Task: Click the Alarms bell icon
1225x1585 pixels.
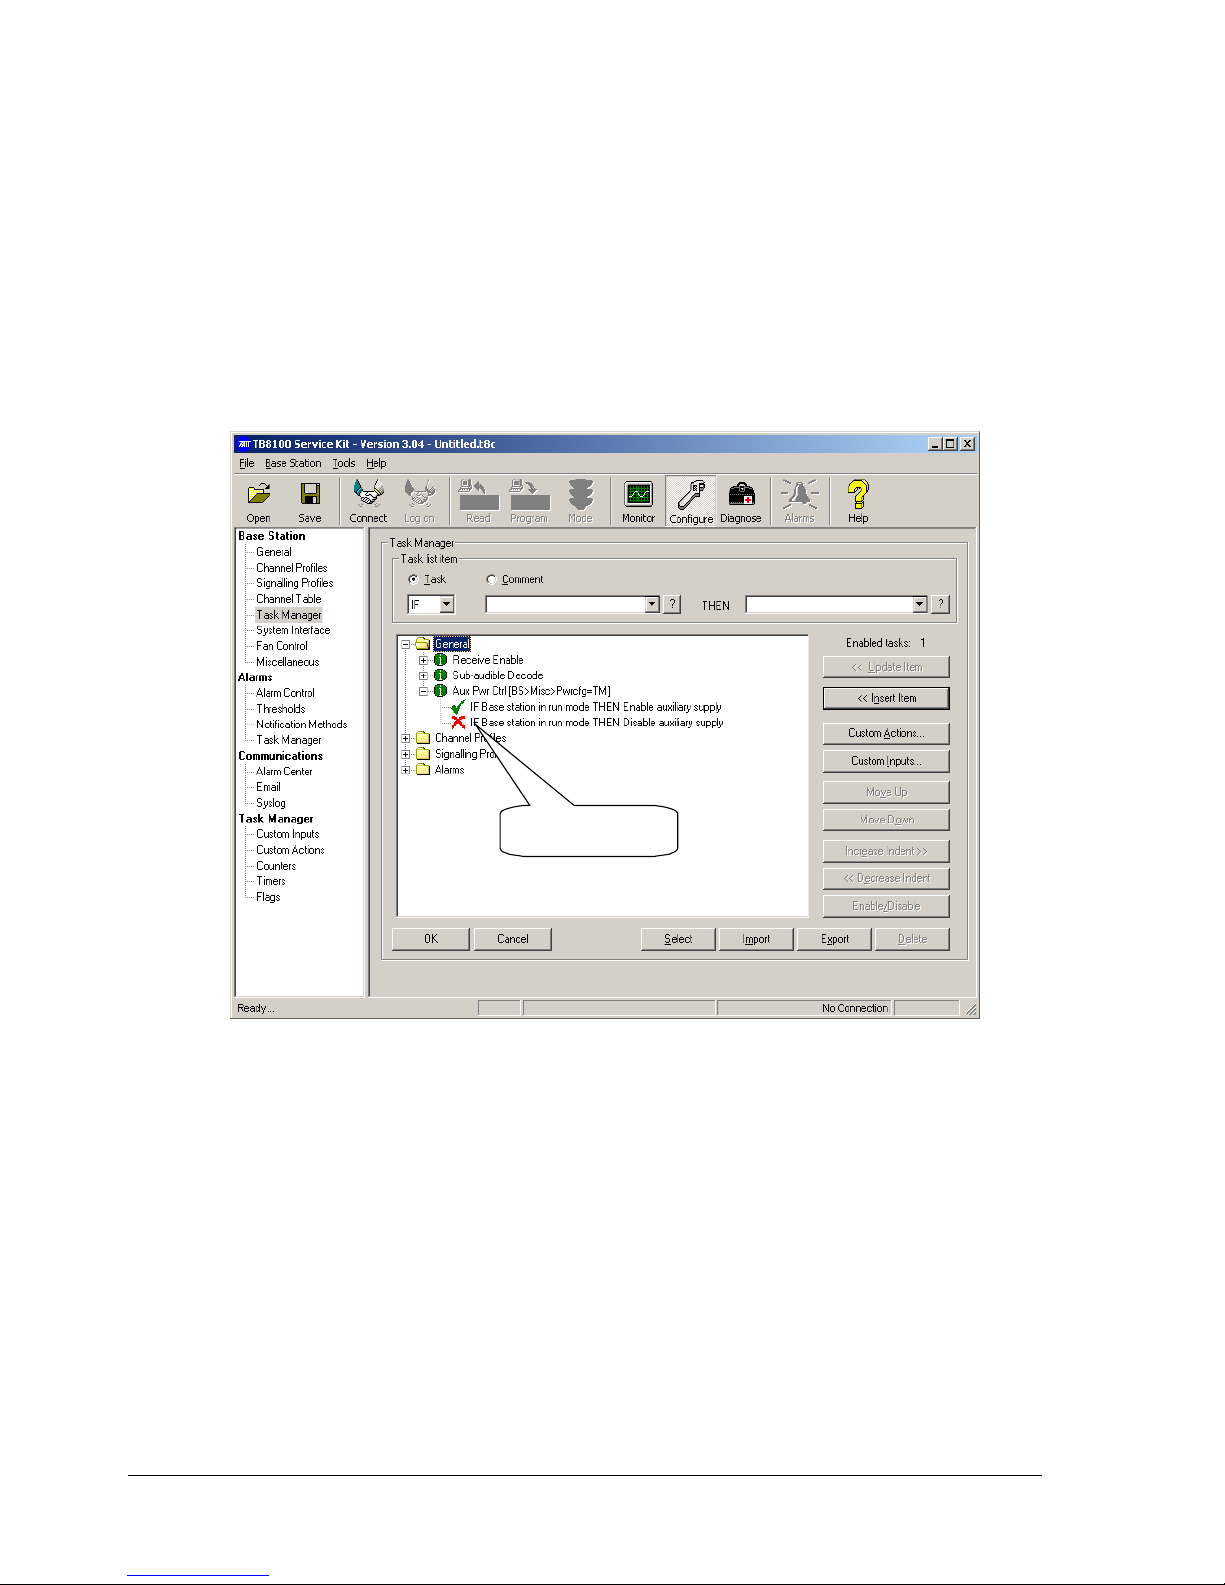Action: tap(799, 494)
